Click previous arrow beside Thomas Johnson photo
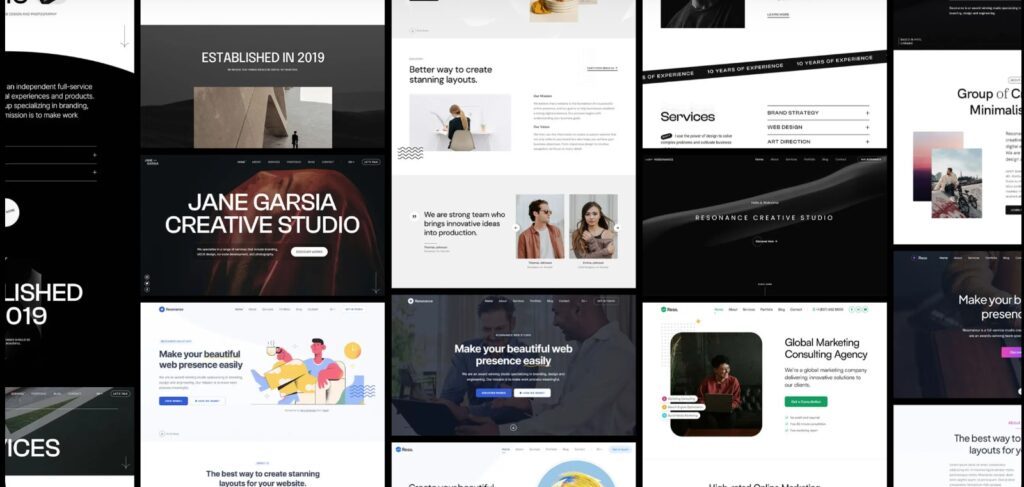Viewport: 1024px width, 487px height. coord(515,228)
